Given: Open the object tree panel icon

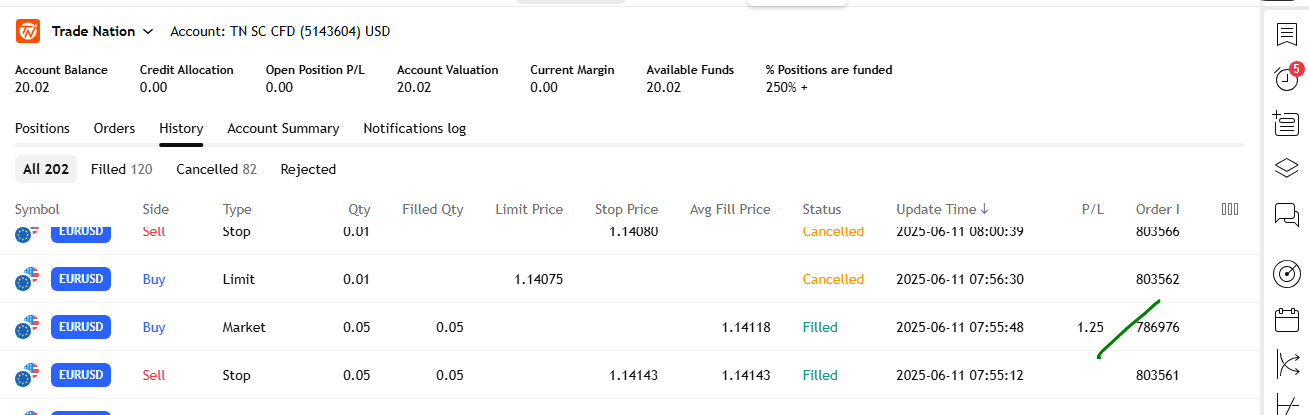Looking at the screenshot, I should pyautogui.click(x=1286, y=124).
